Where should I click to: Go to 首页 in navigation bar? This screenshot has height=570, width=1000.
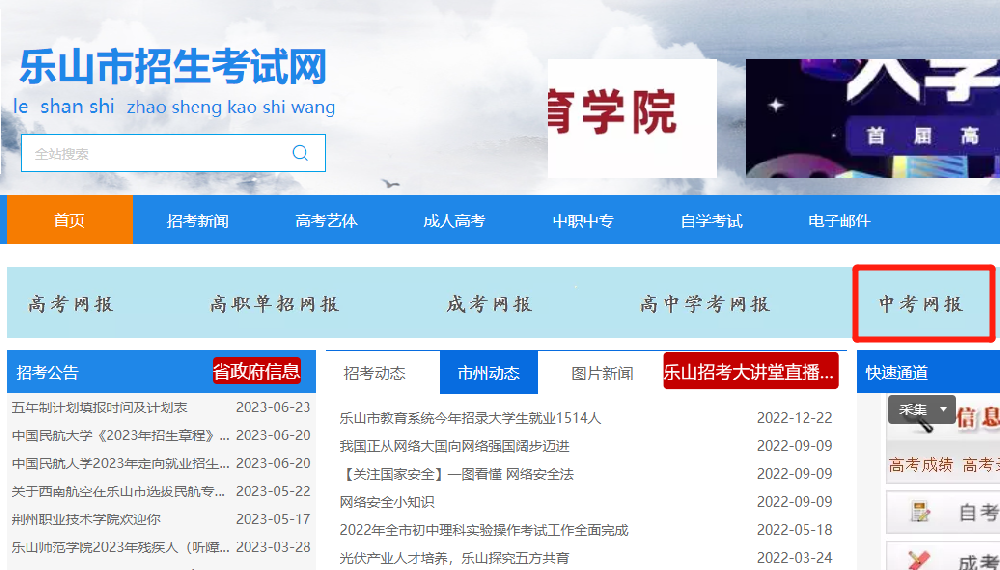69,220
